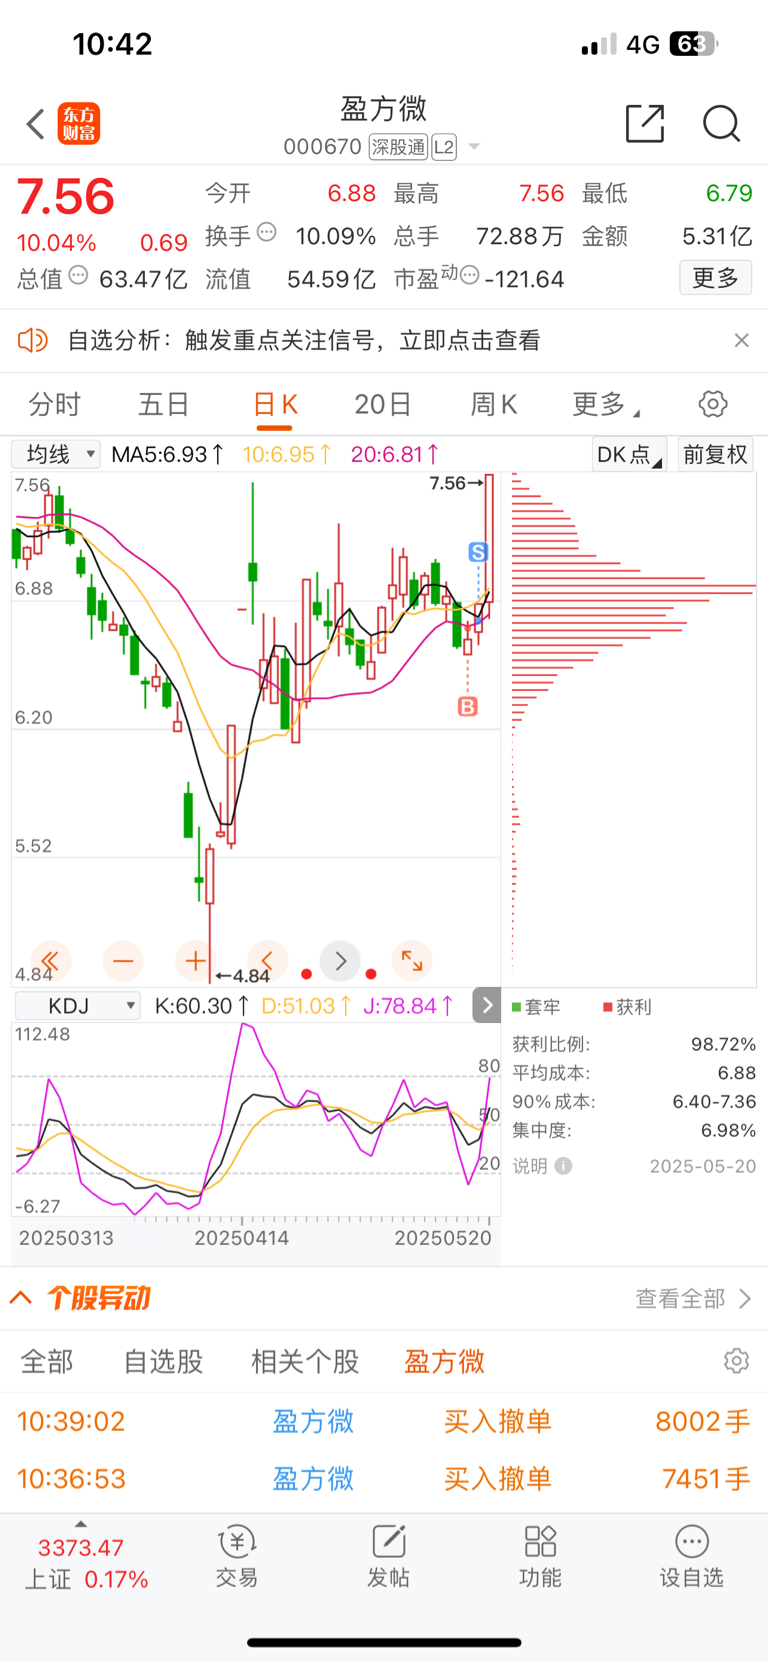Open the 功能 functions icon
The height and width of the screenshot is (1662, 768).
point(540,1541)
